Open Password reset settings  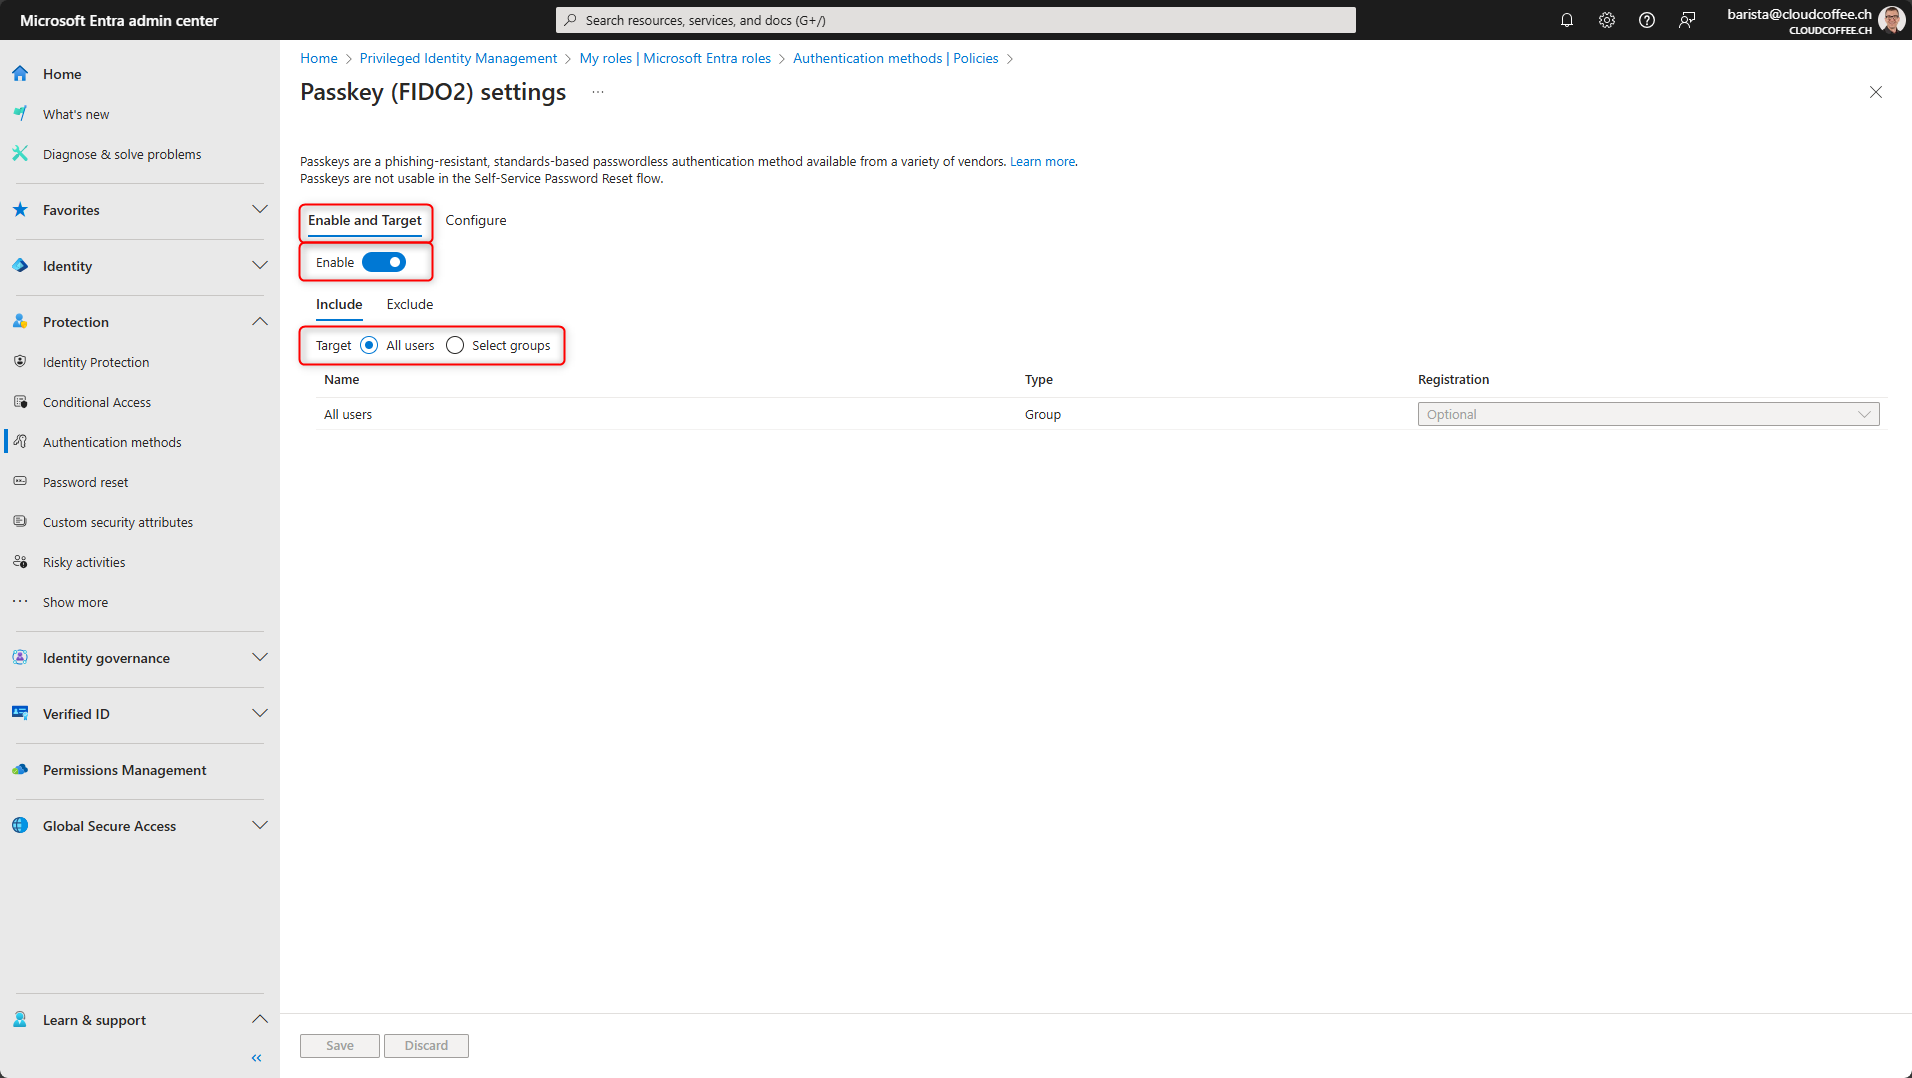coord(86,481)
